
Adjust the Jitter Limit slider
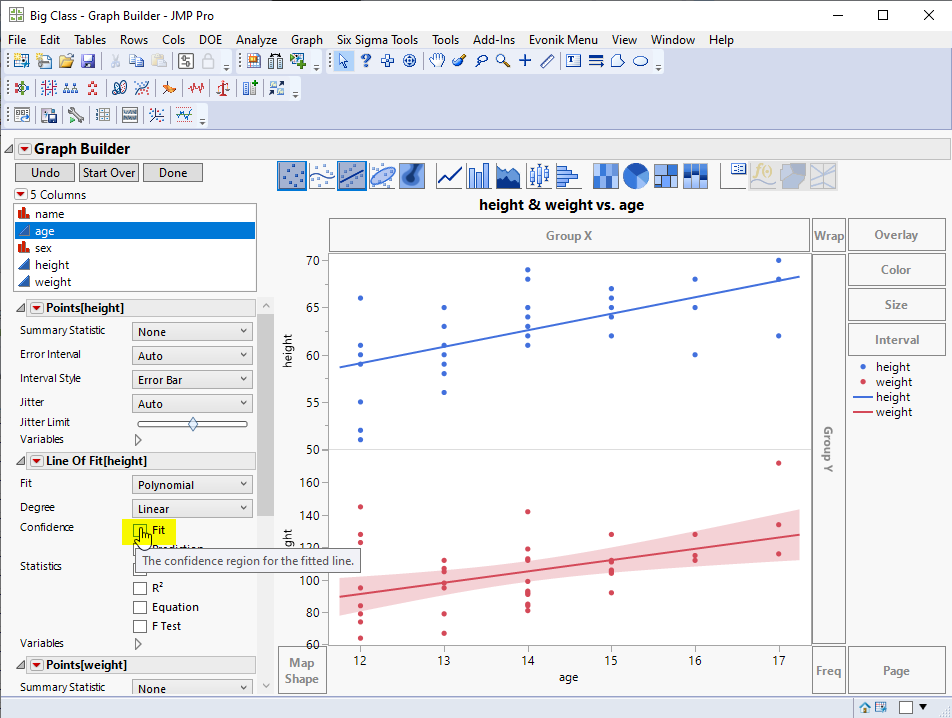tap(192, 423)
